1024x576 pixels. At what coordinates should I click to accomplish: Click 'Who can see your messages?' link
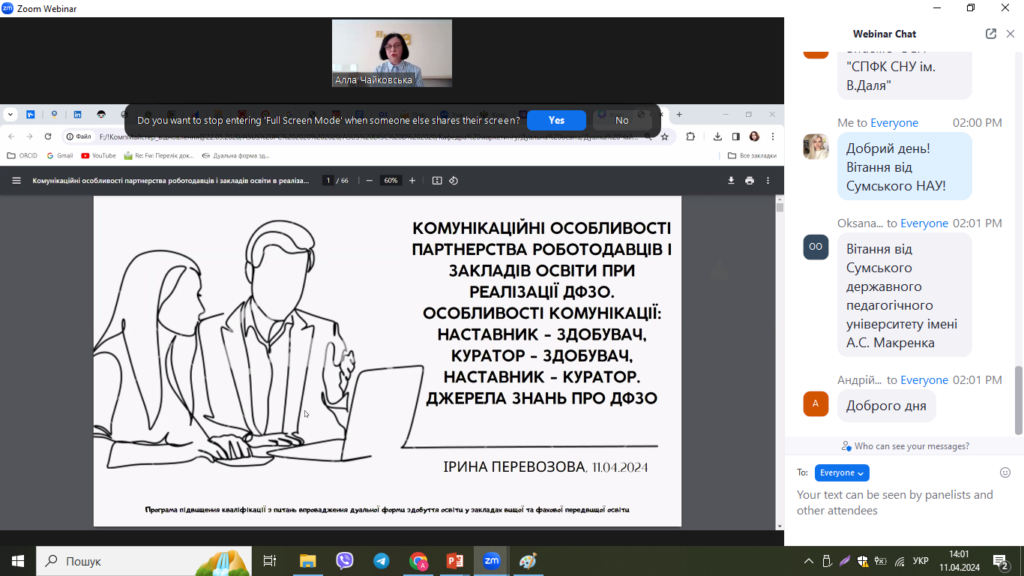[905, 446]
